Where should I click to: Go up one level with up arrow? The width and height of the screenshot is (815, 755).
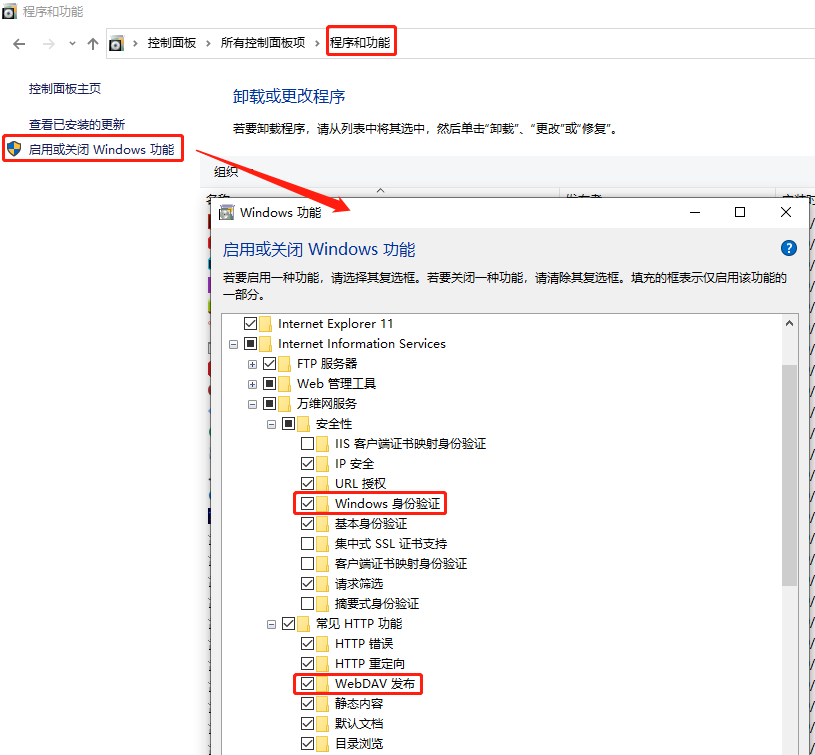(x=93, y=44)
